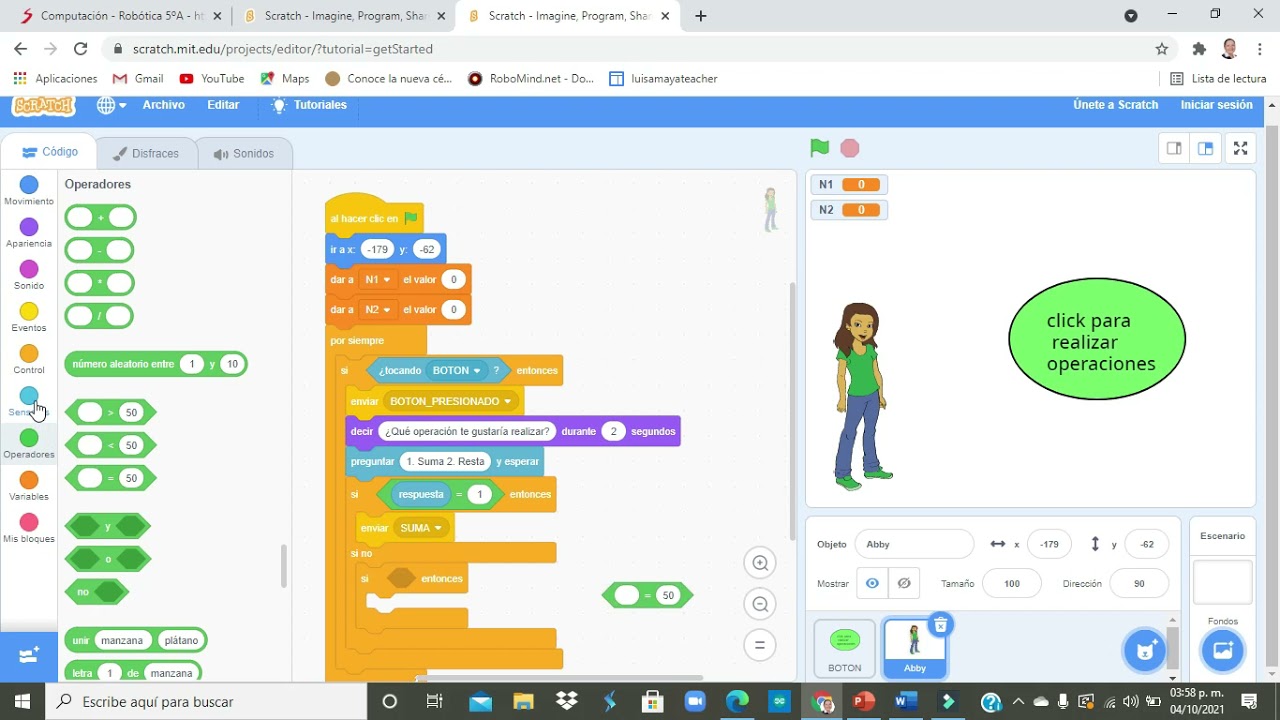Click the sprite x position field
Screen dimensions: 1280x720
(x=1050, y=544)
